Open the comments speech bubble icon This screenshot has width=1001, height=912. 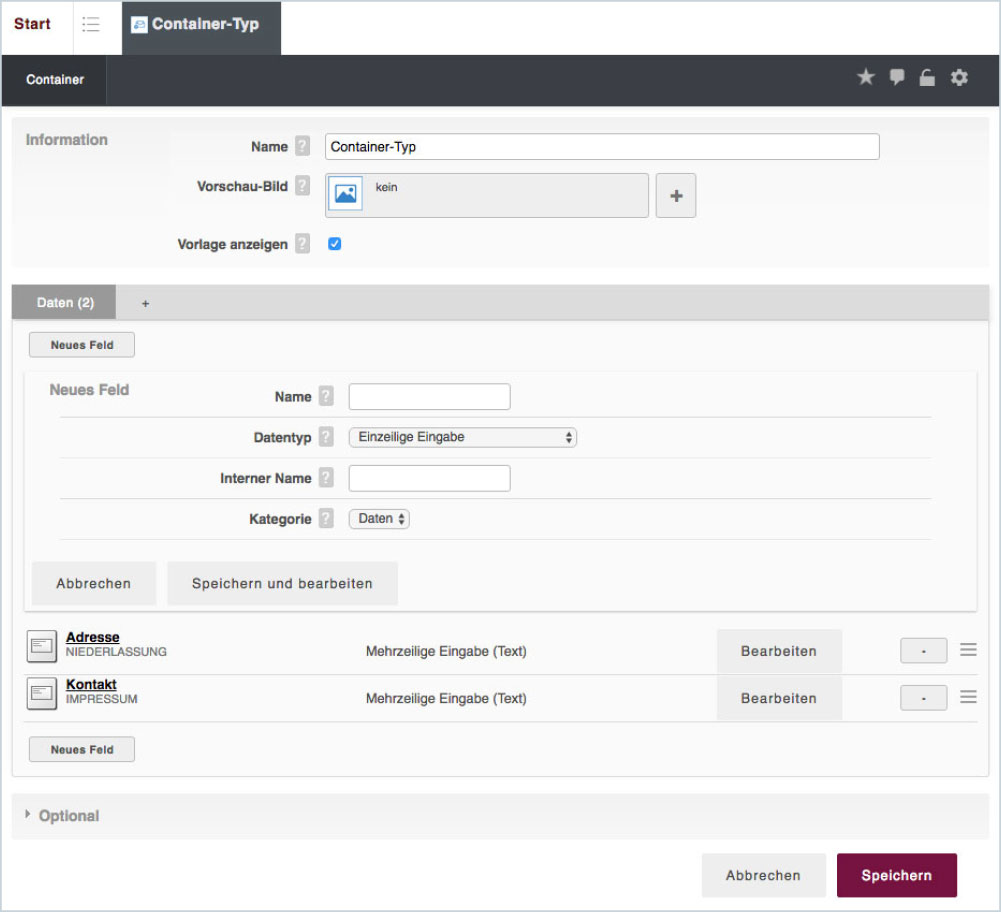point(897,77)
